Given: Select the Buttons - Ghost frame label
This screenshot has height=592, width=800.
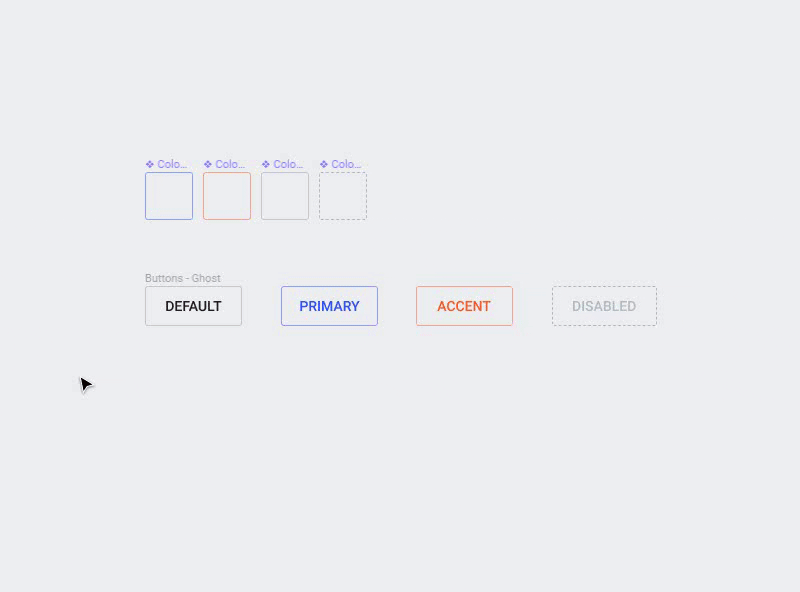Looking at the screenshot, I should point(183,278).
